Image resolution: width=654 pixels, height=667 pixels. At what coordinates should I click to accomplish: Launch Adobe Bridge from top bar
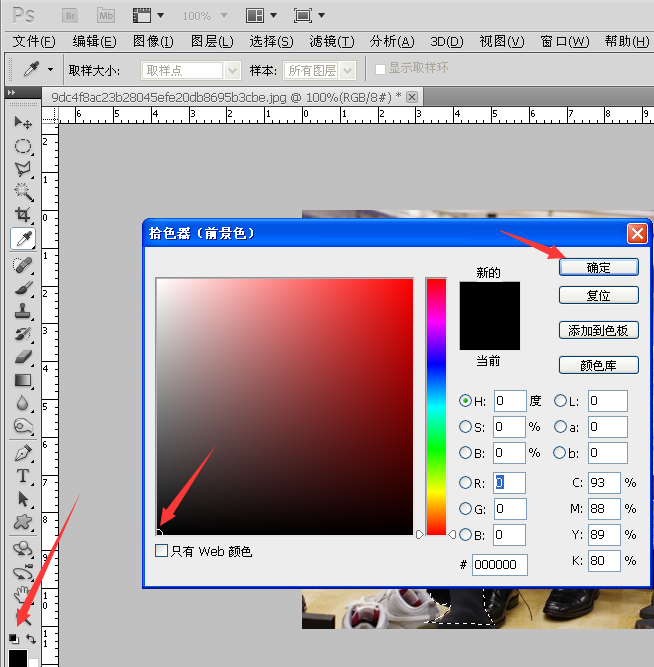[70, 16]
